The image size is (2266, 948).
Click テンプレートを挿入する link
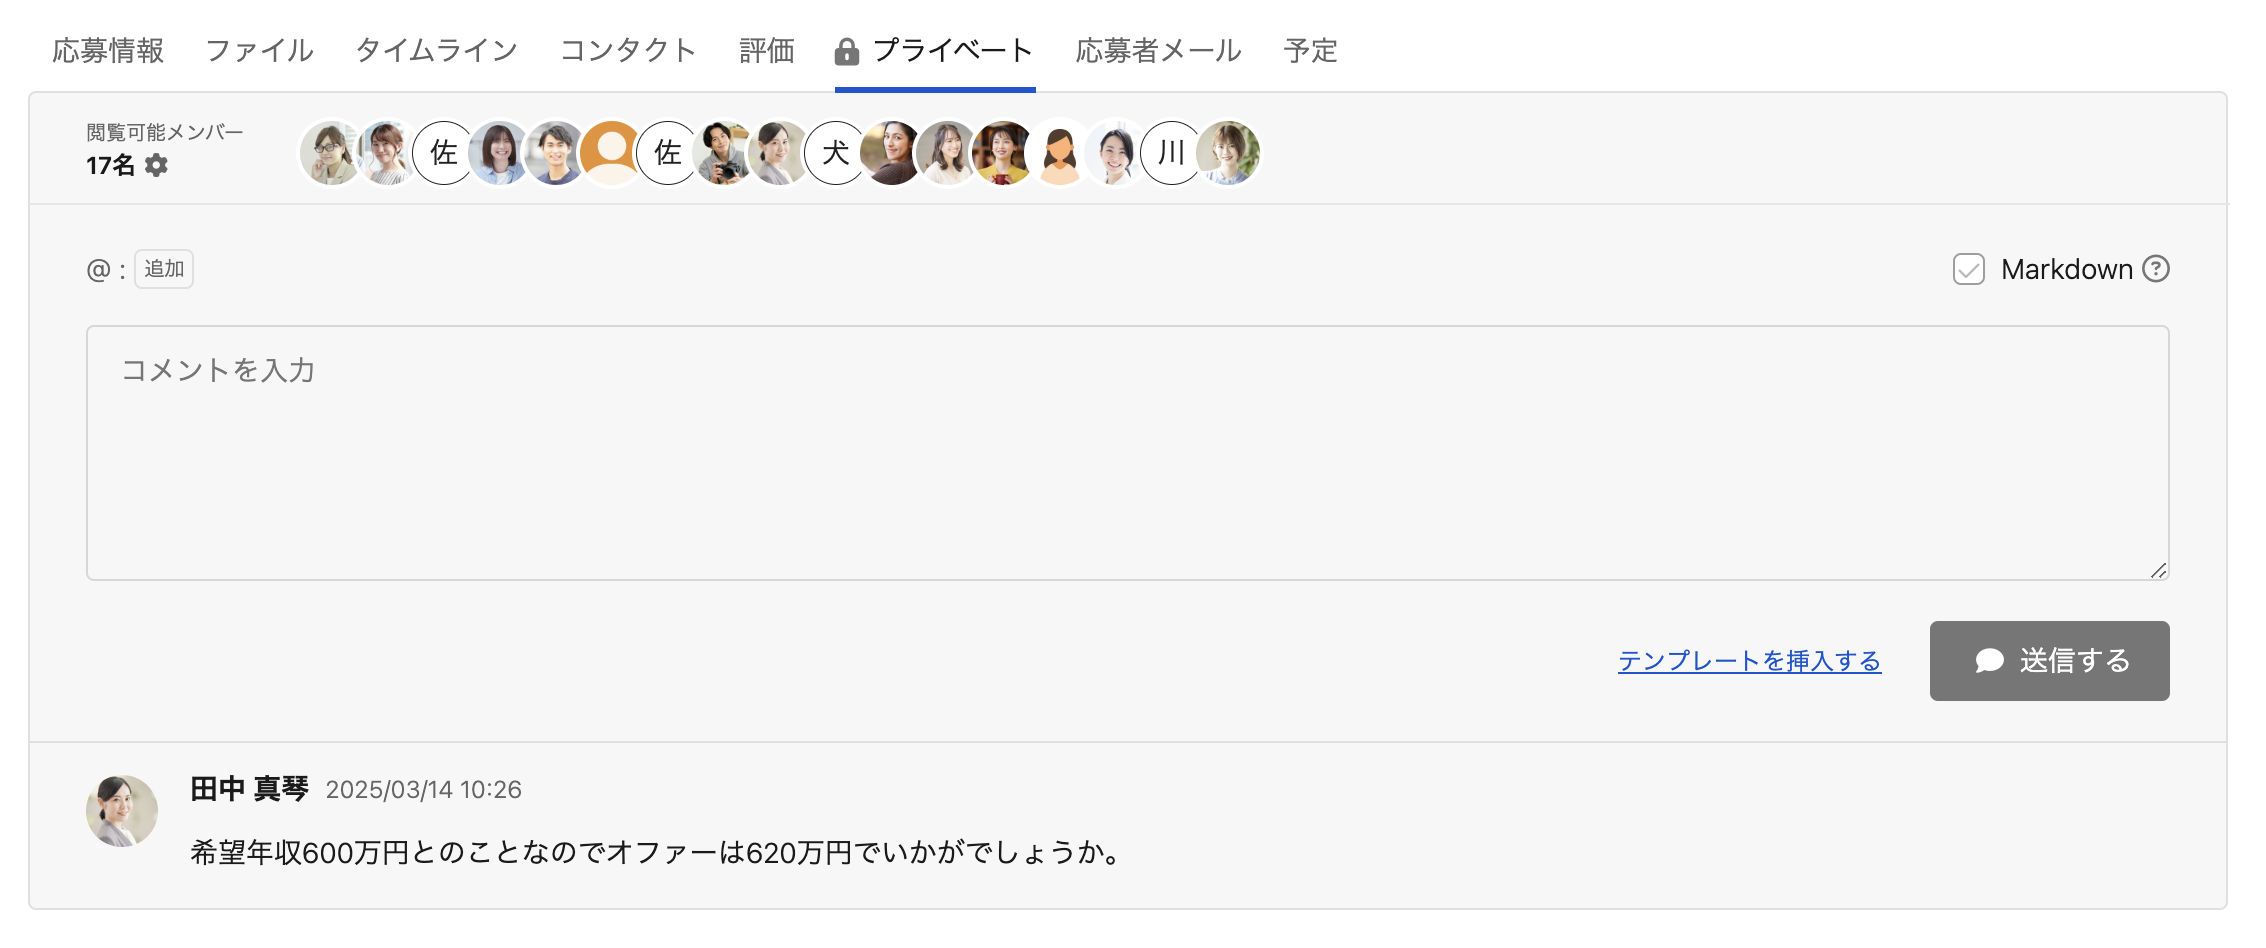pos(1749,661)
